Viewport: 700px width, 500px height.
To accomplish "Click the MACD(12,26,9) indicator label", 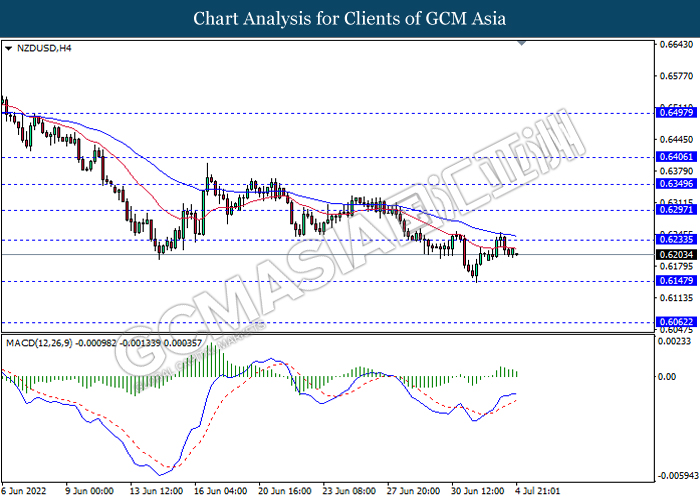I will (104, 343).
